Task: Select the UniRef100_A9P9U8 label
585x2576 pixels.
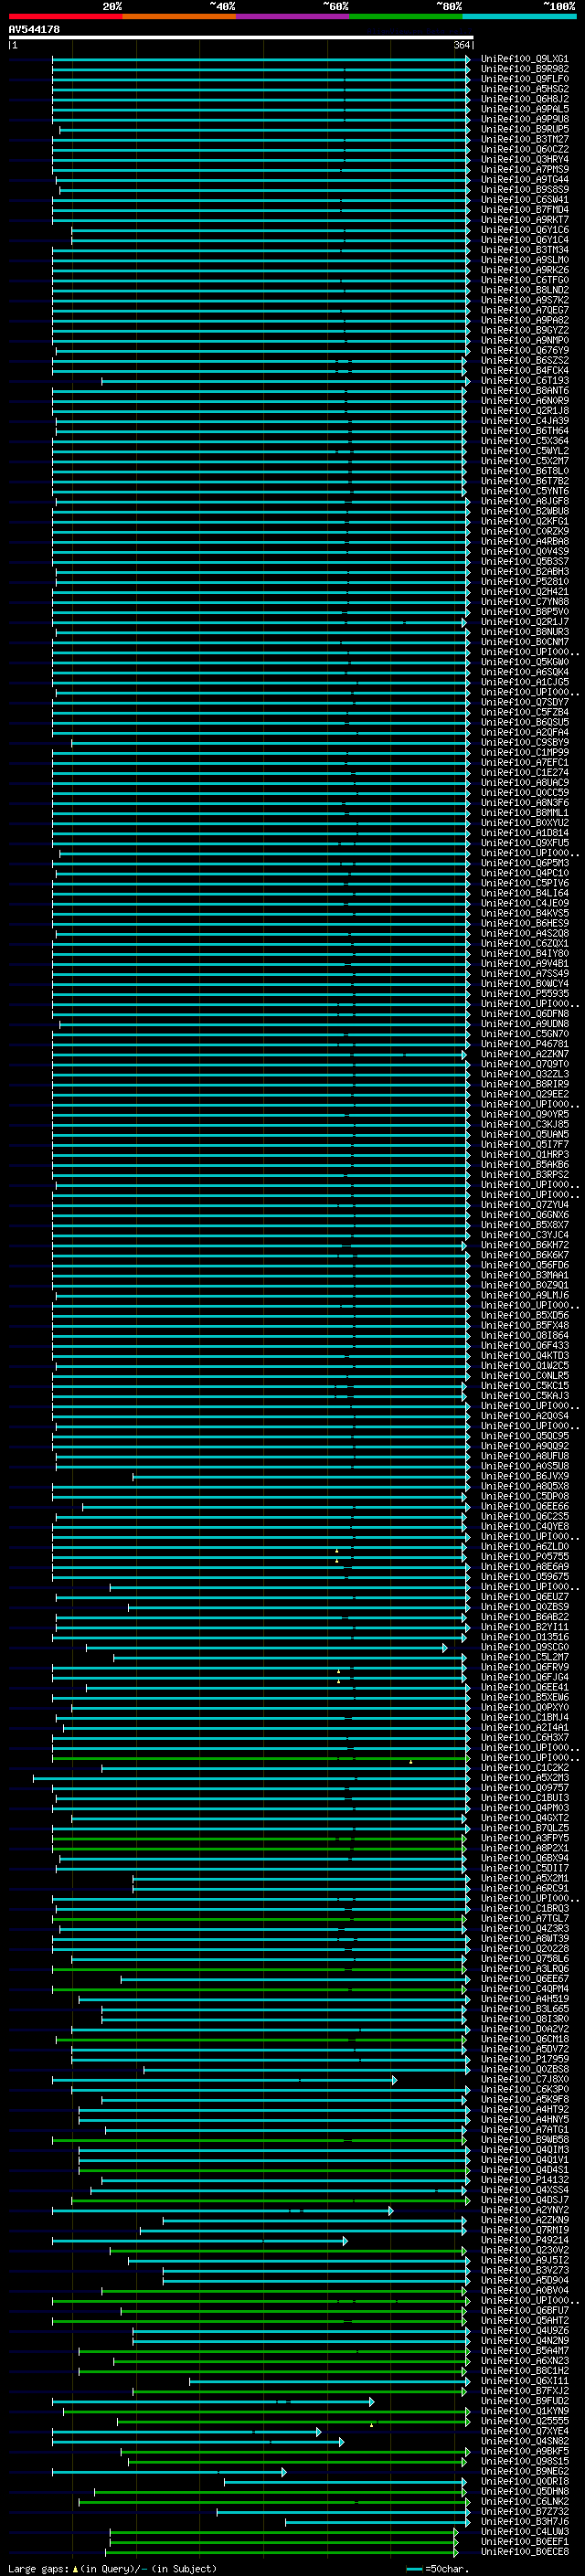Action: 524,119
